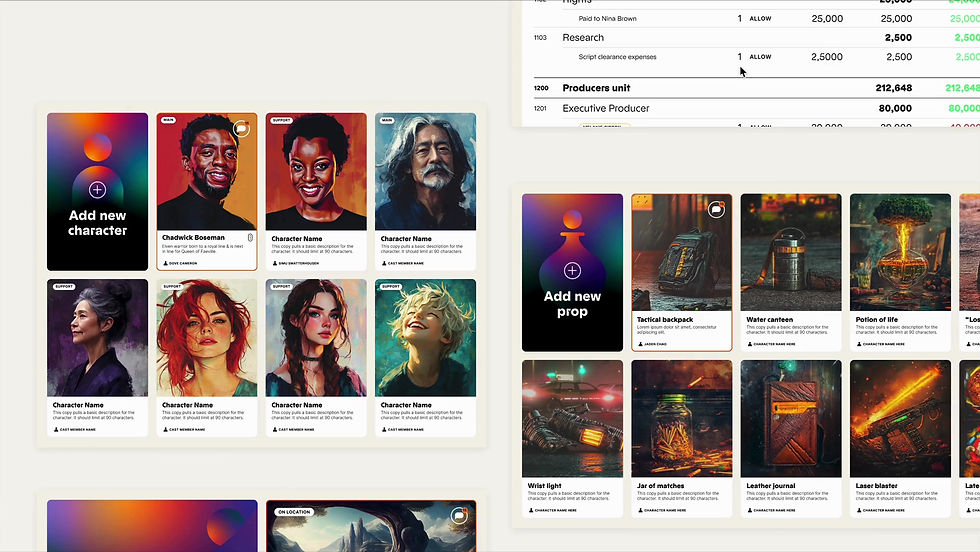Click attachment clip icon beside Chadwick Boseman name
Viewport: 980px width, 552px height.
(250, 238)
